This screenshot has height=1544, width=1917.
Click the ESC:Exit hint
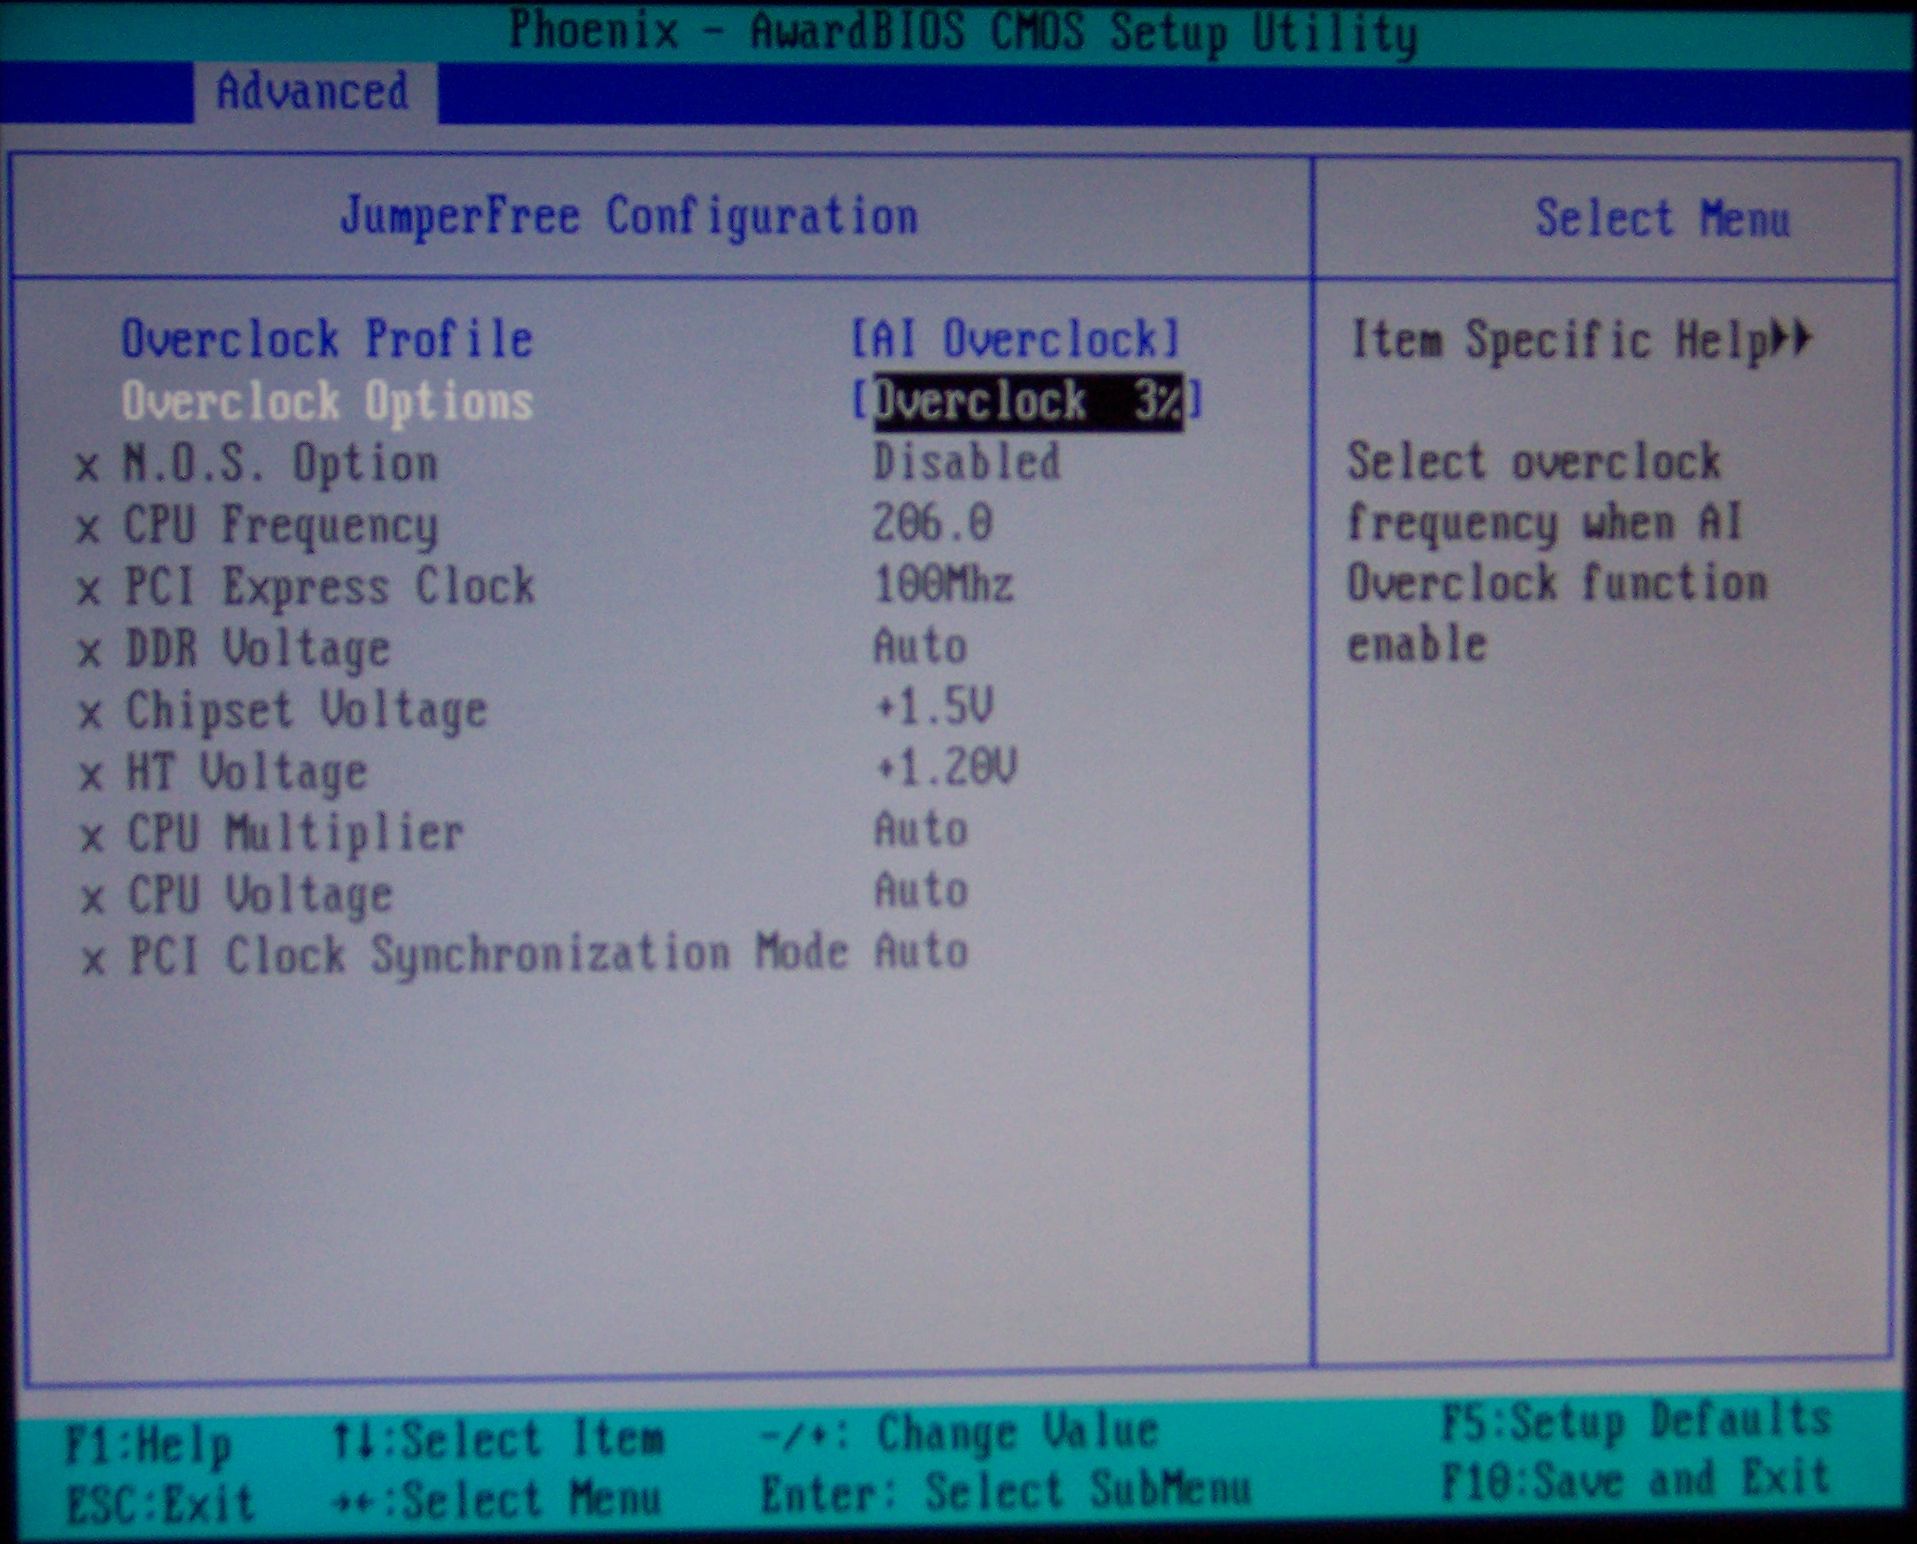(160, 1505)
